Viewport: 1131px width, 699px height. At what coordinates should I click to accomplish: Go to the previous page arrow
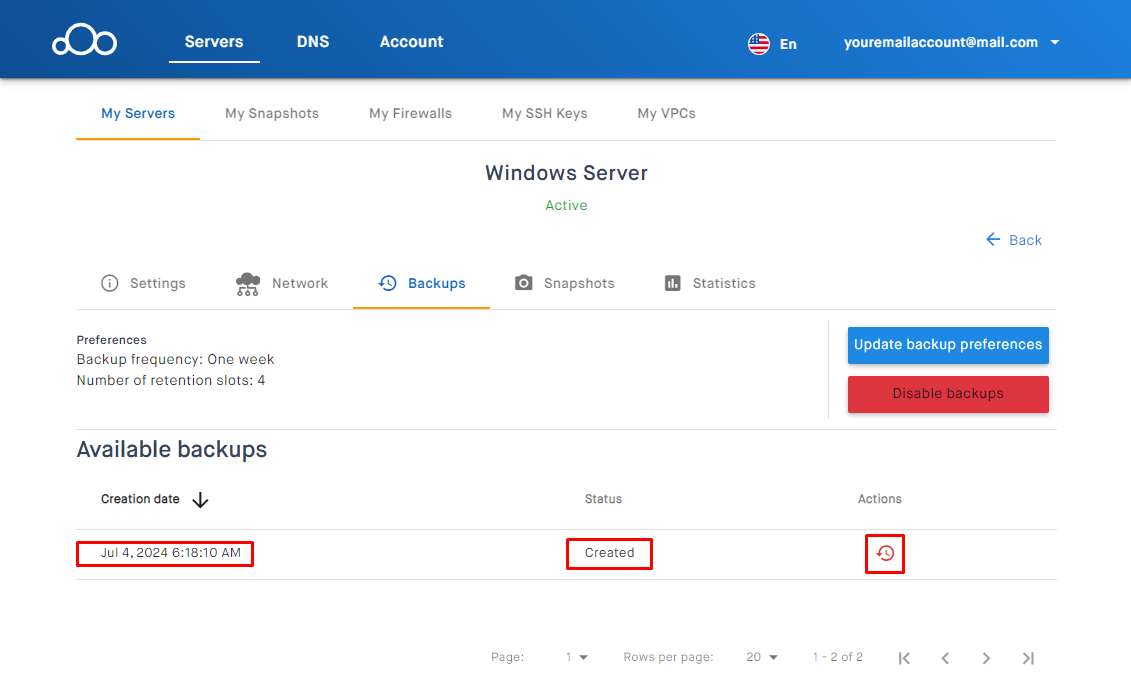click(x=945, y=658)
